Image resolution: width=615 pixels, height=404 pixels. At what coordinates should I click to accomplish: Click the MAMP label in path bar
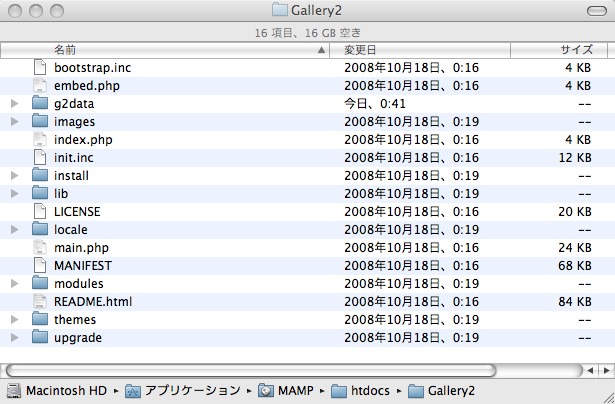click(x=296, y=391)
